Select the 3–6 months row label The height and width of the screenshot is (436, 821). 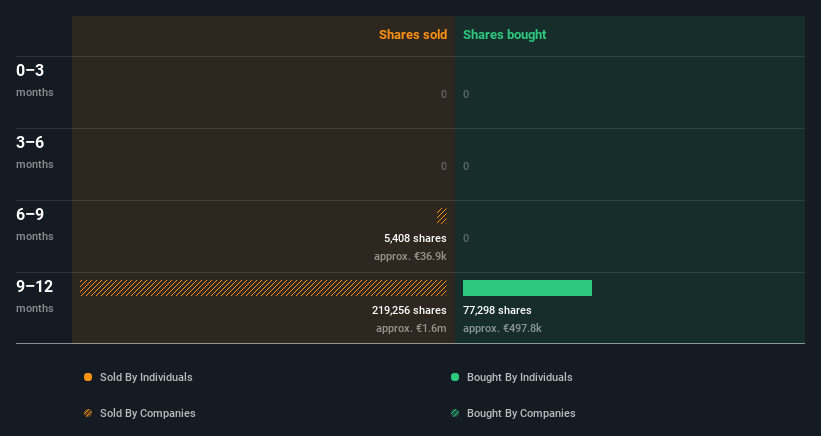tap(35, 152)
